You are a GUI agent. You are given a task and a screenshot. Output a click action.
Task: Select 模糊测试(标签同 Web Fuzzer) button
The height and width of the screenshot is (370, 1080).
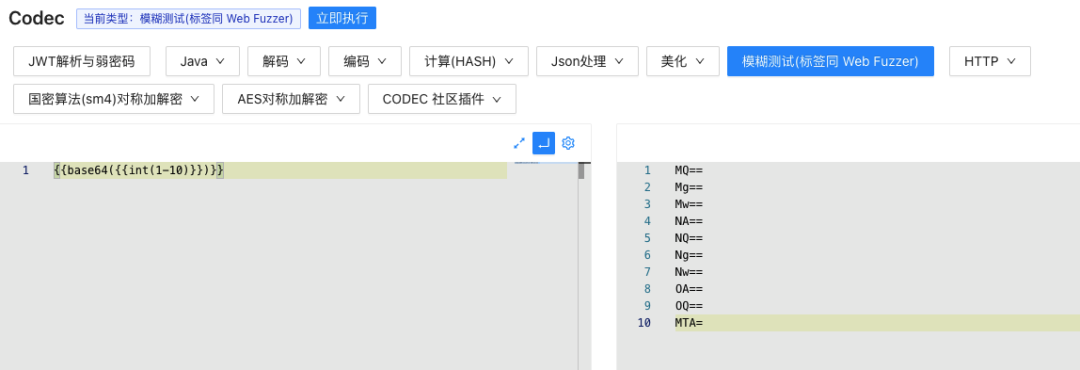tap(830, 61)
